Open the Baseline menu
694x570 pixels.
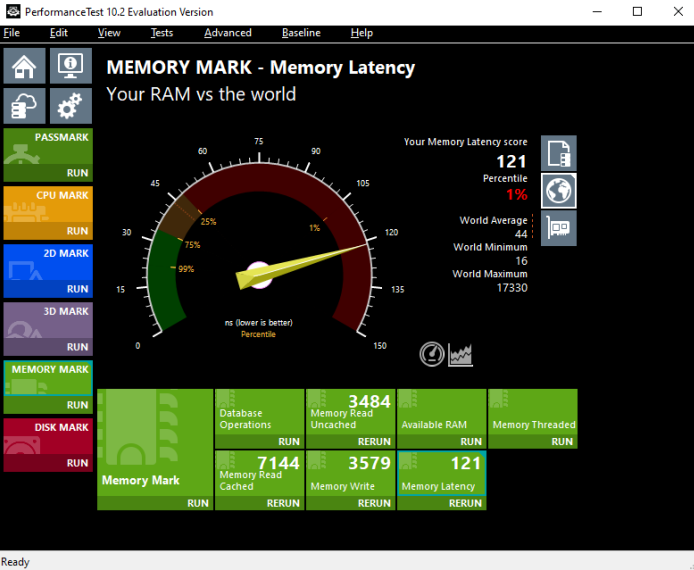301,33
